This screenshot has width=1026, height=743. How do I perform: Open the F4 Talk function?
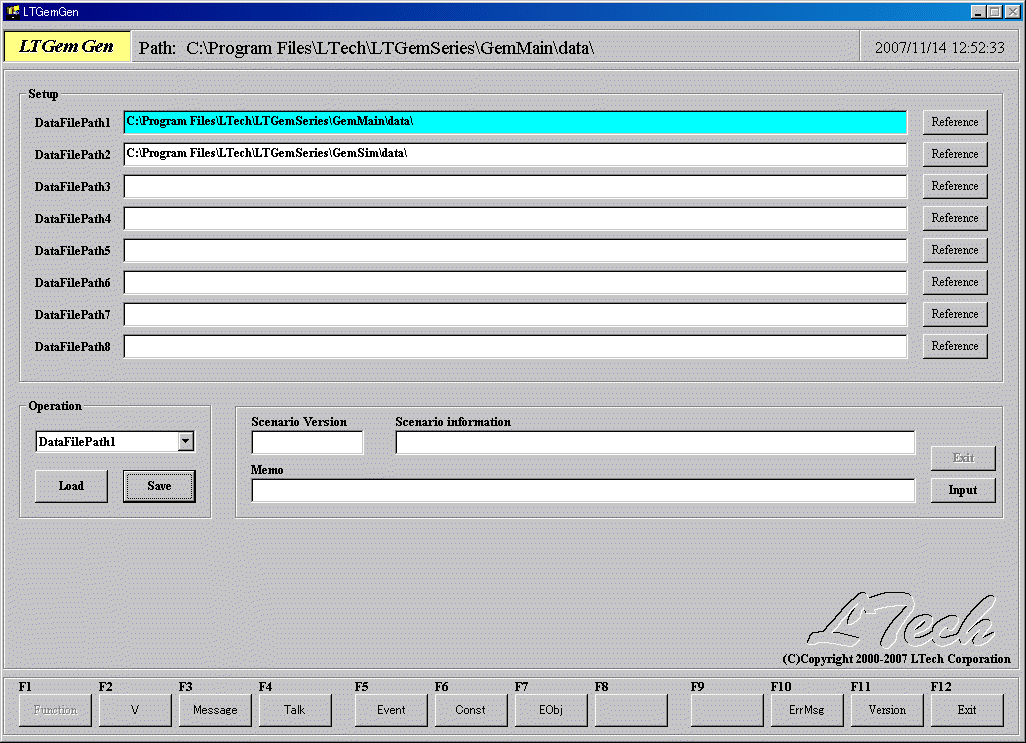pos(295,710)
